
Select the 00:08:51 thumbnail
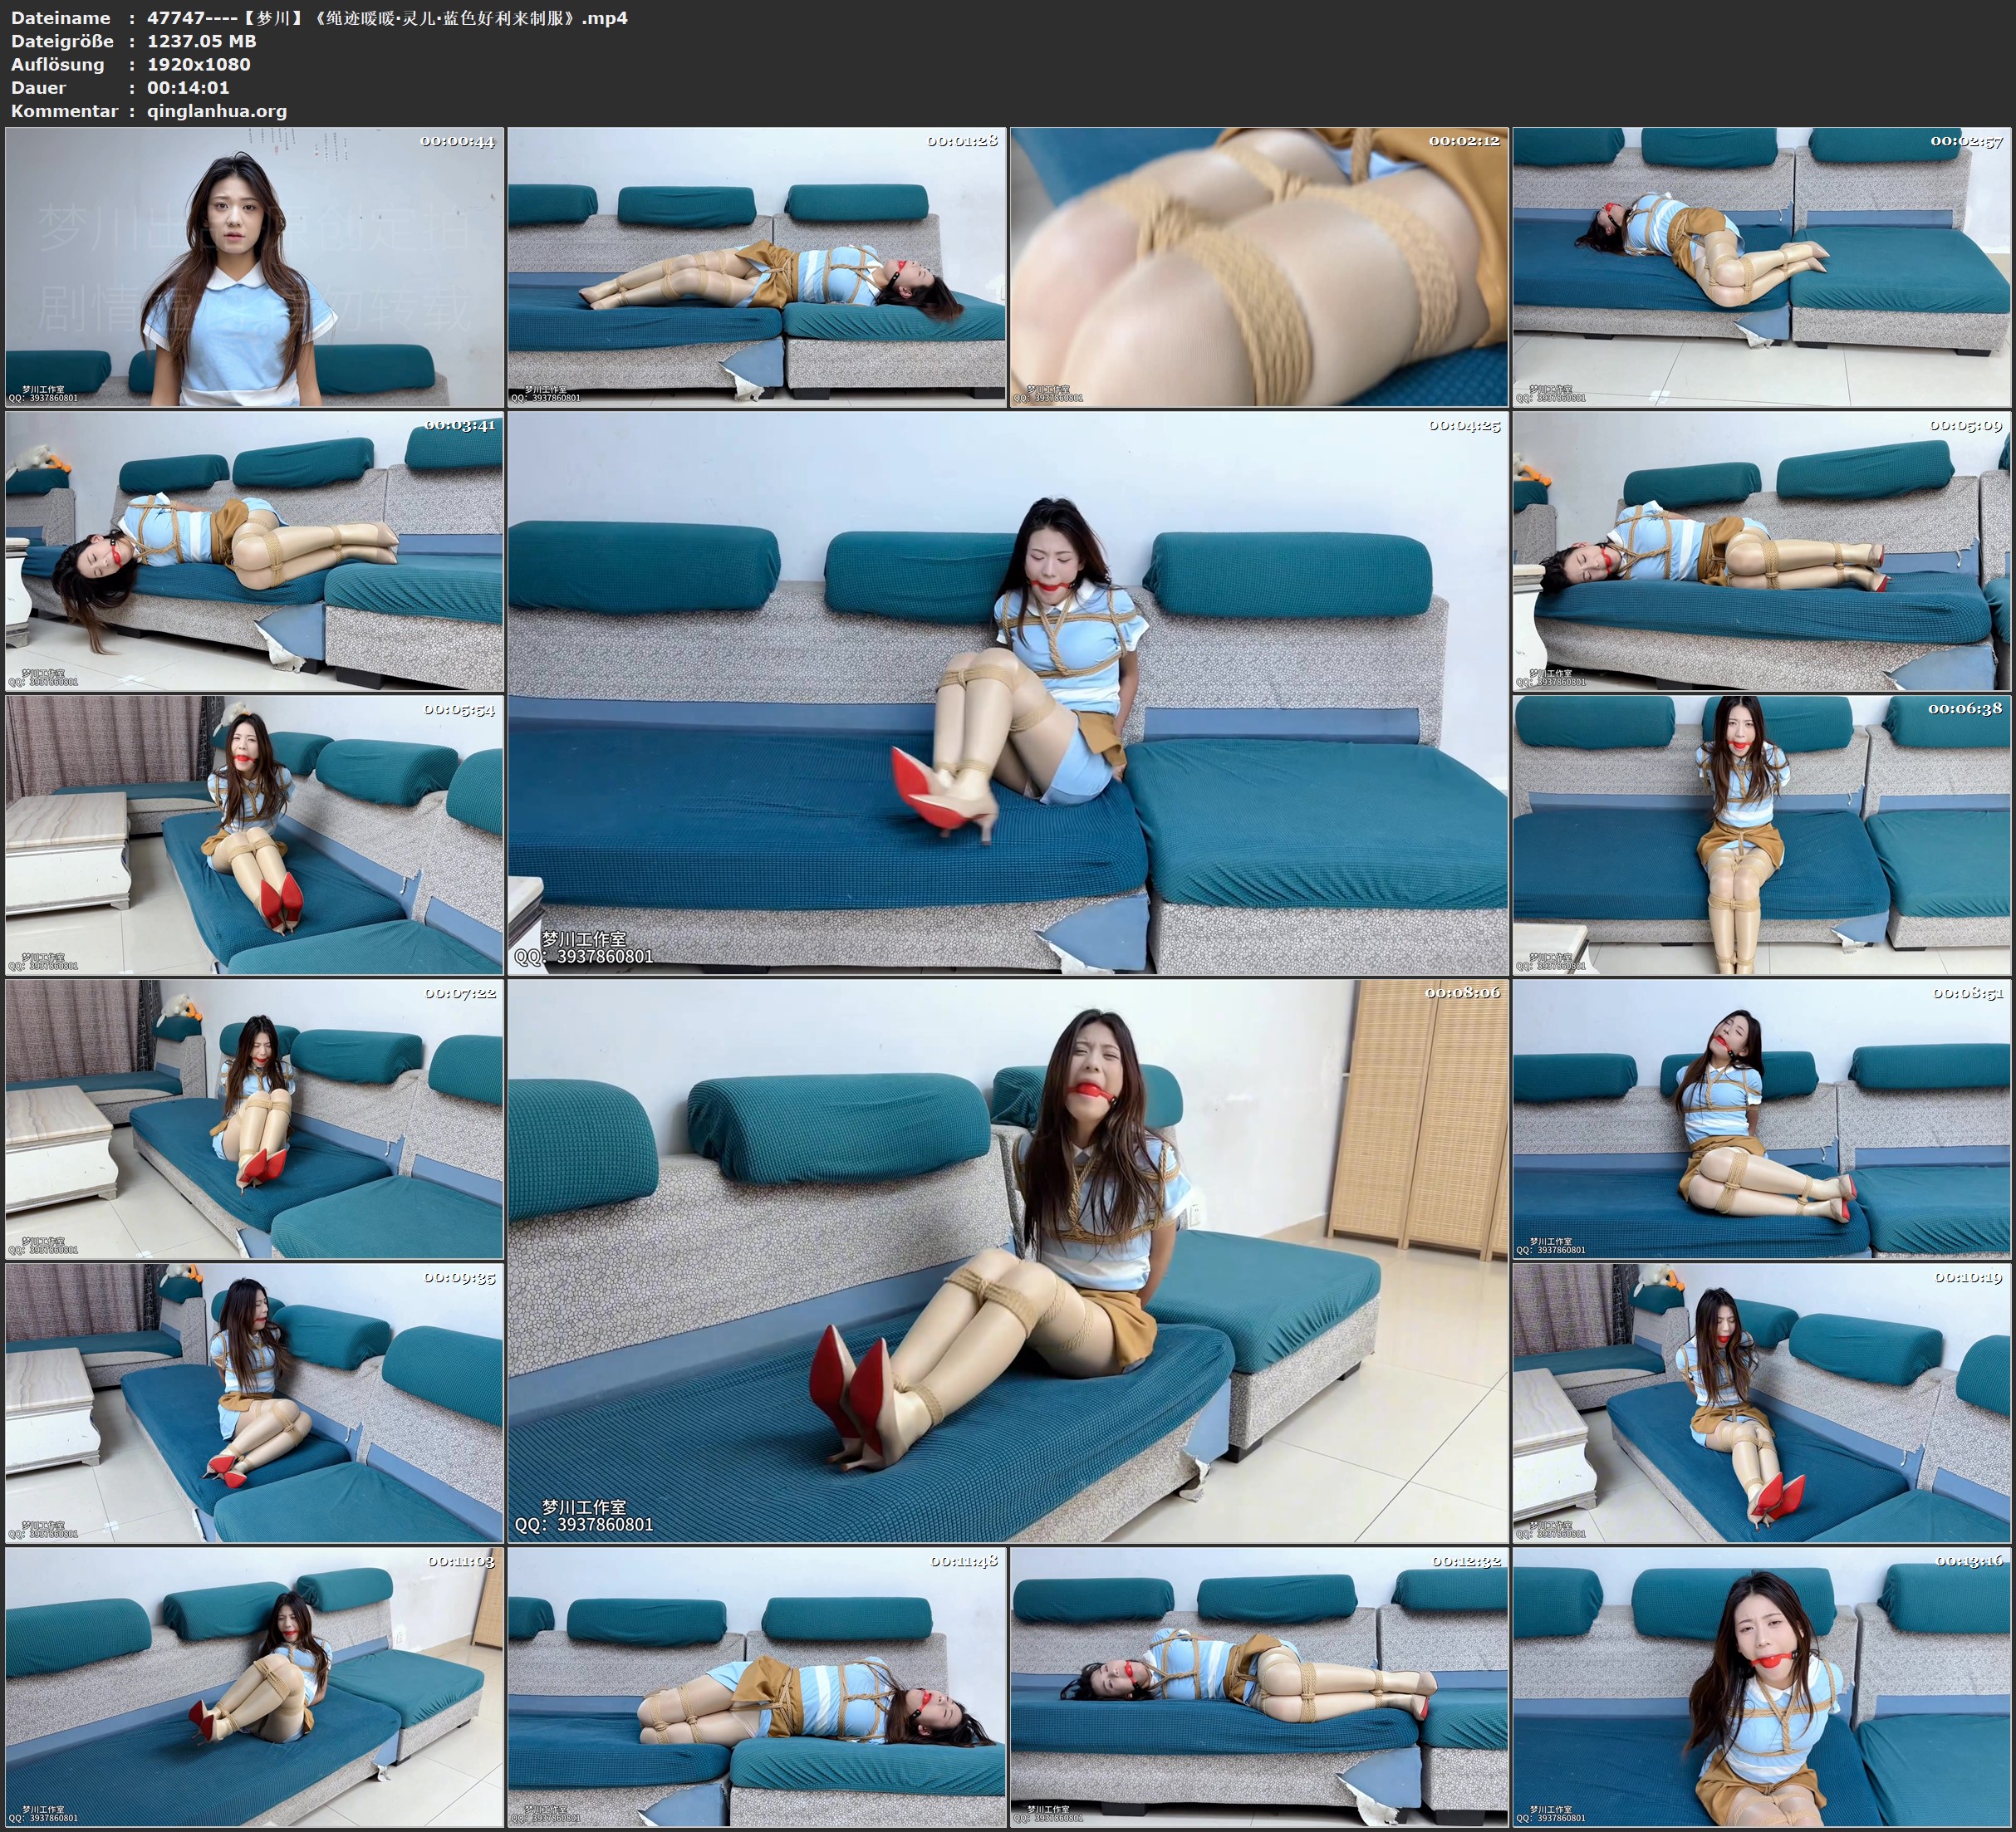click(1761, 1119)
